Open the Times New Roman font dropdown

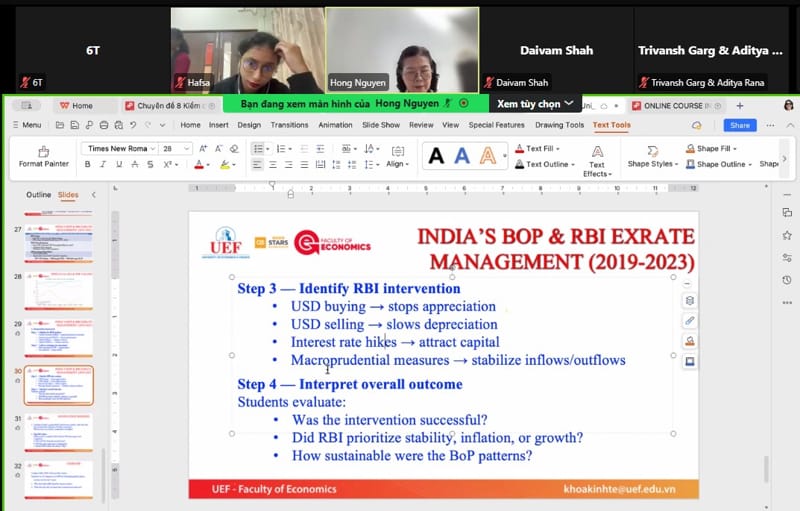tap(120, 148)
